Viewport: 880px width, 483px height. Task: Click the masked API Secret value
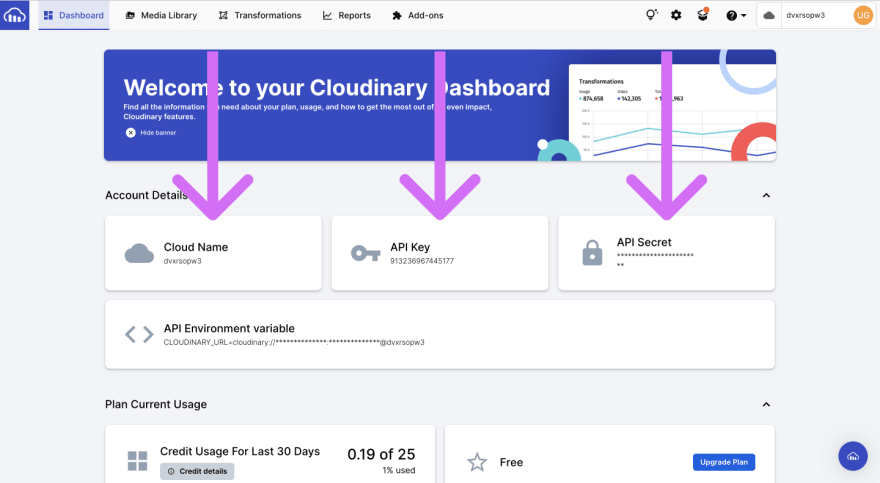[x=655, y=260]
